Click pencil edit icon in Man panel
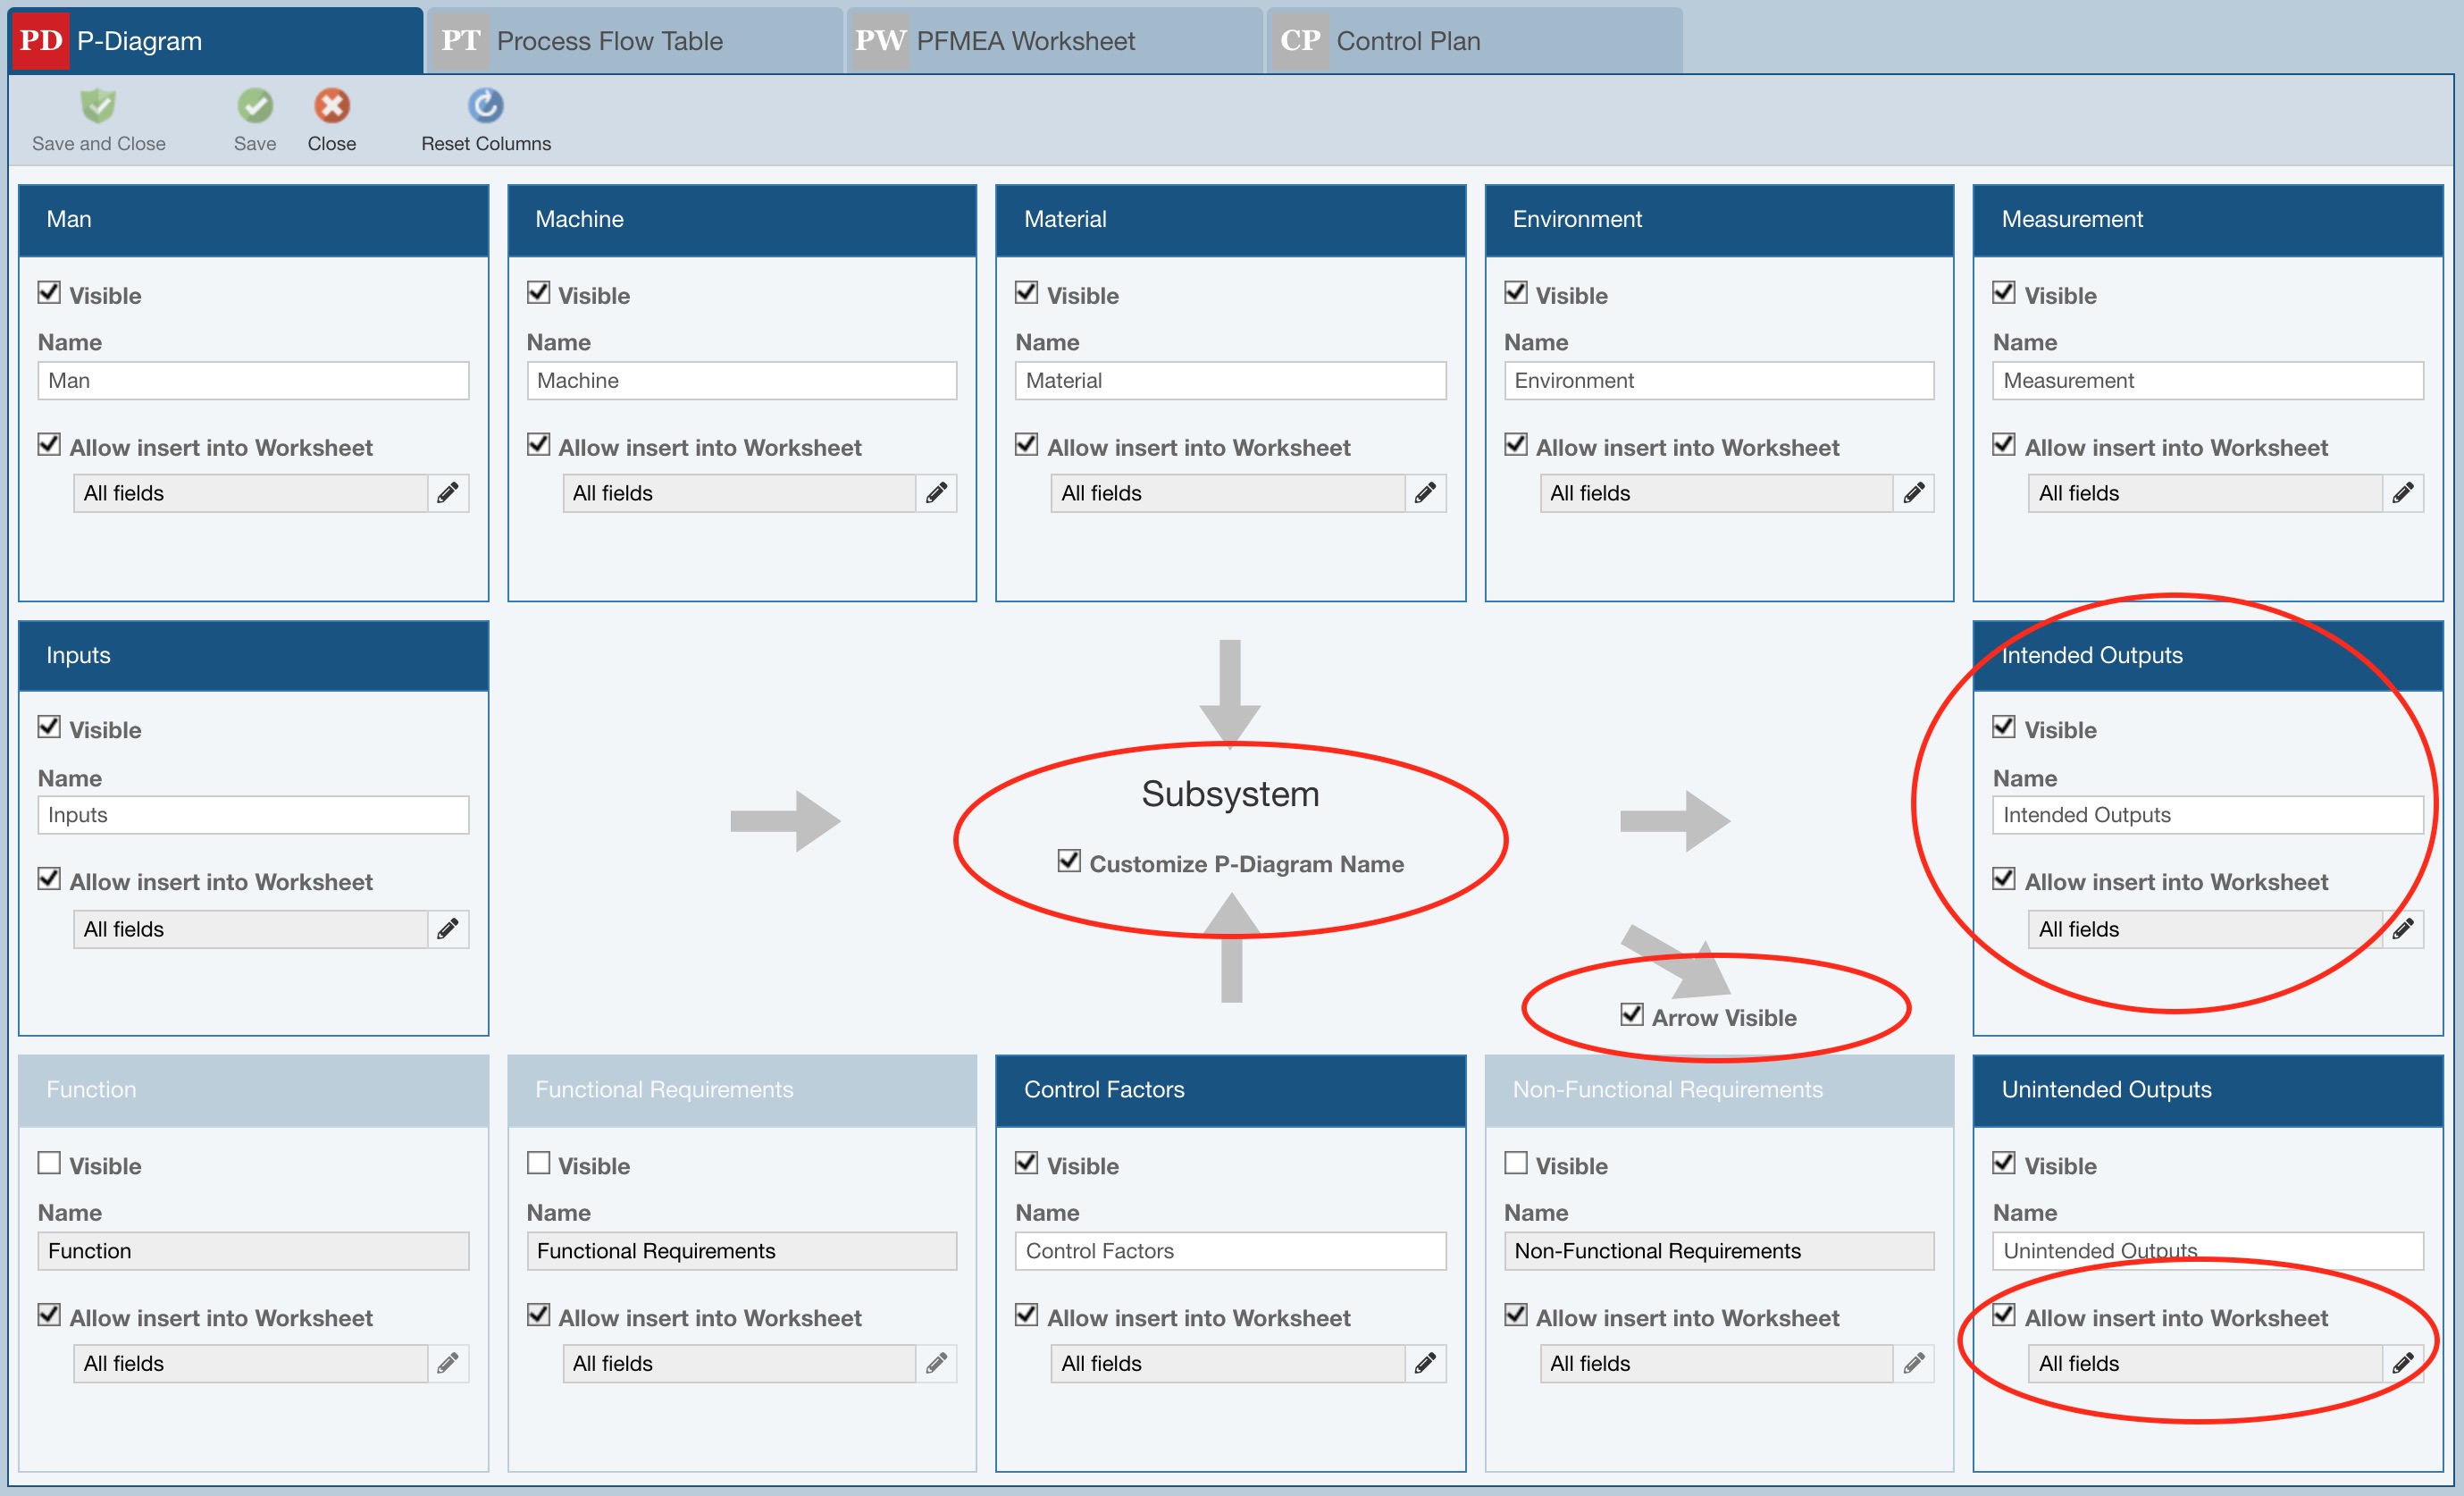The width and height of the screenshot is (2464, 1496). click(448, 493)
